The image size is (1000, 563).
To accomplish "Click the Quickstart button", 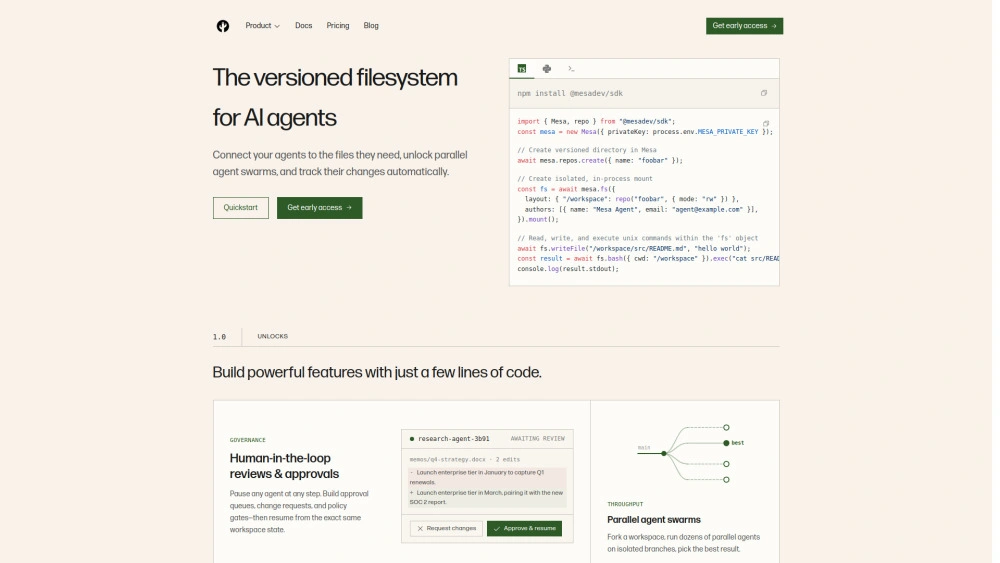I will [x=240, y=208].
